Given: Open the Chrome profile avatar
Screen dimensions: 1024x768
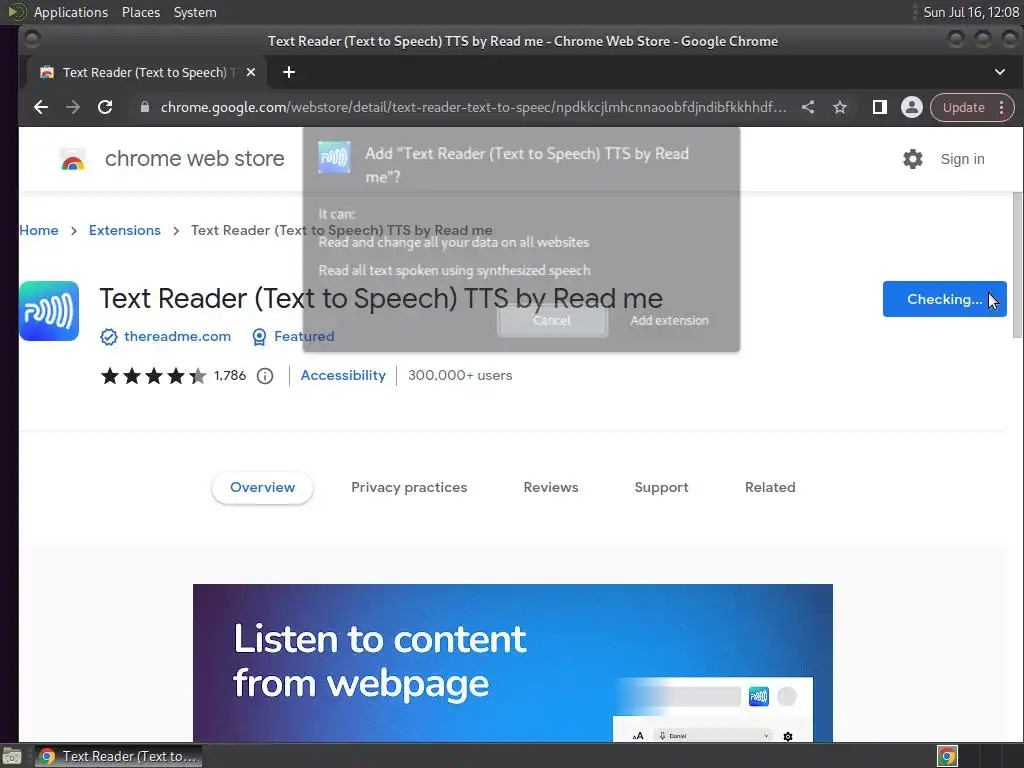Looking at the screenshot, I should (912, 107).
